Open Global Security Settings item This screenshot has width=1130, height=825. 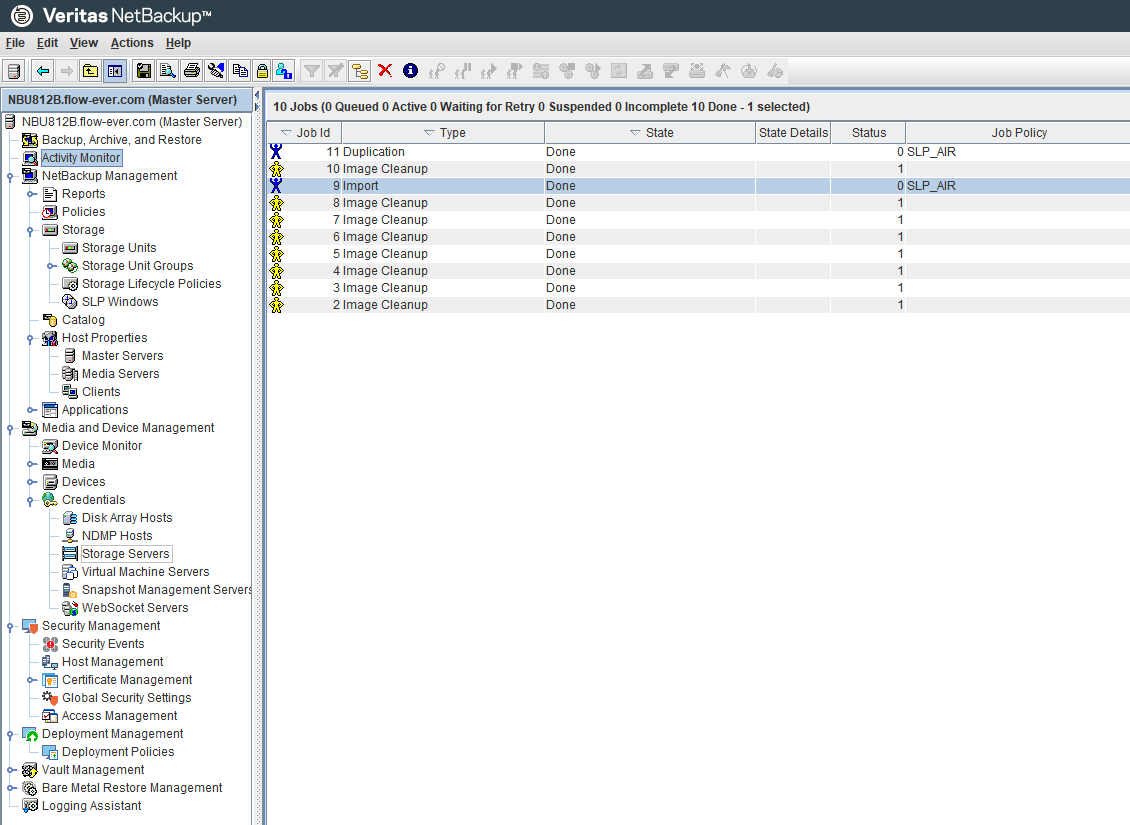point(127,698)
